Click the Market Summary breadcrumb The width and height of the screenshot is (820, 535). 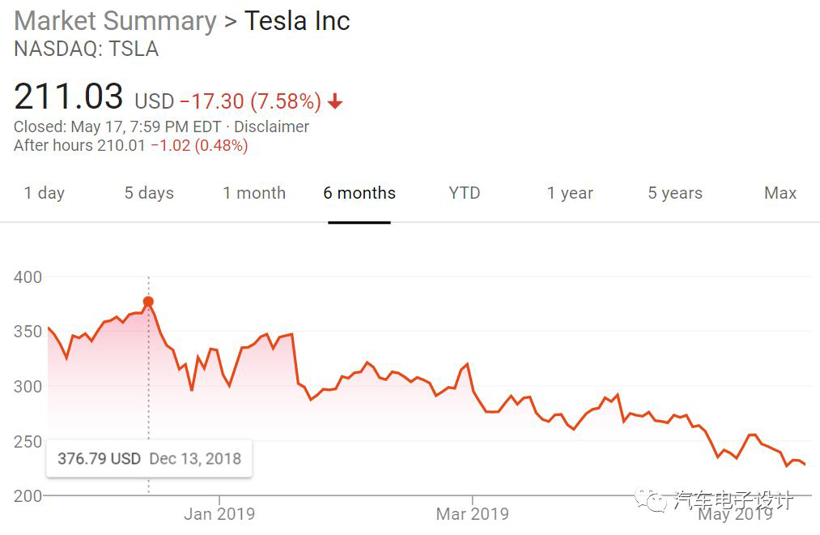click(114, 20)
